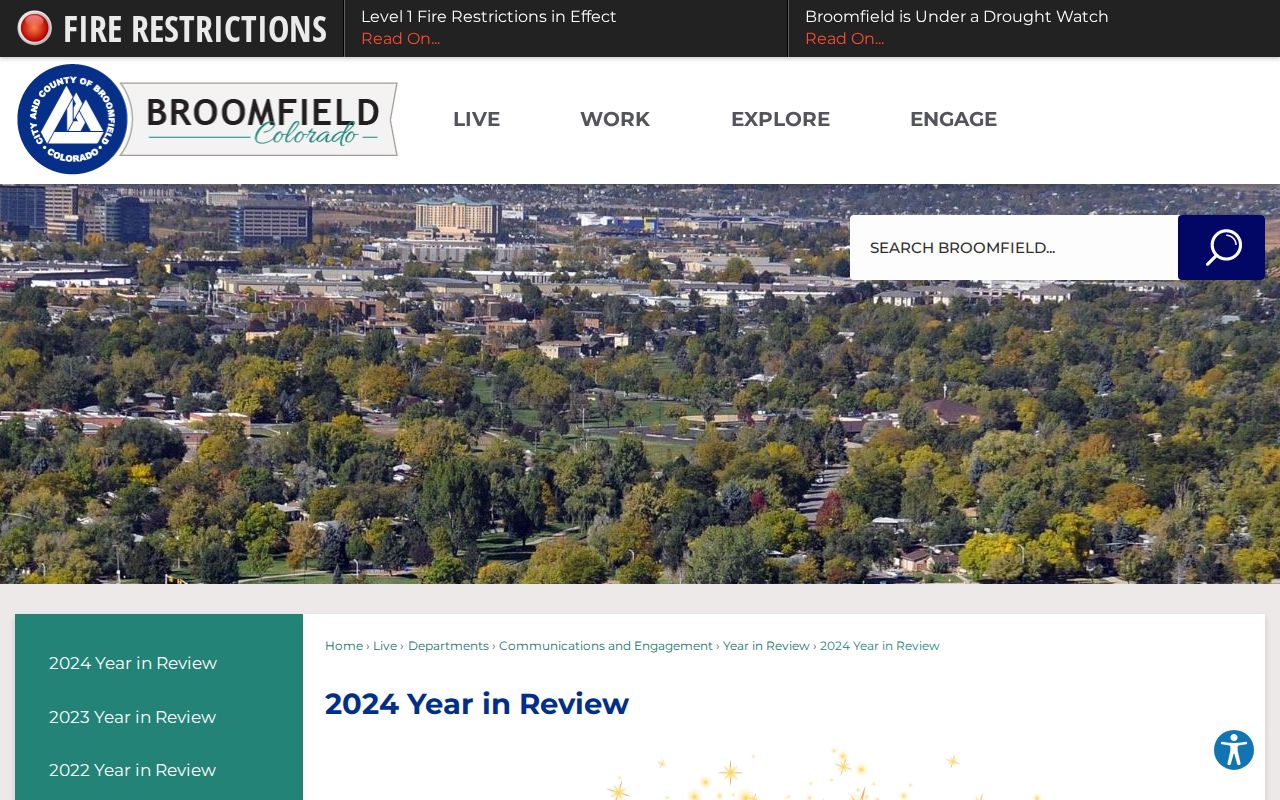This screenshot has width=1280, height=800.
Task: Open 2022 Year in Review sidebar link
Action: pyautogui.click(x=132, y=770)
